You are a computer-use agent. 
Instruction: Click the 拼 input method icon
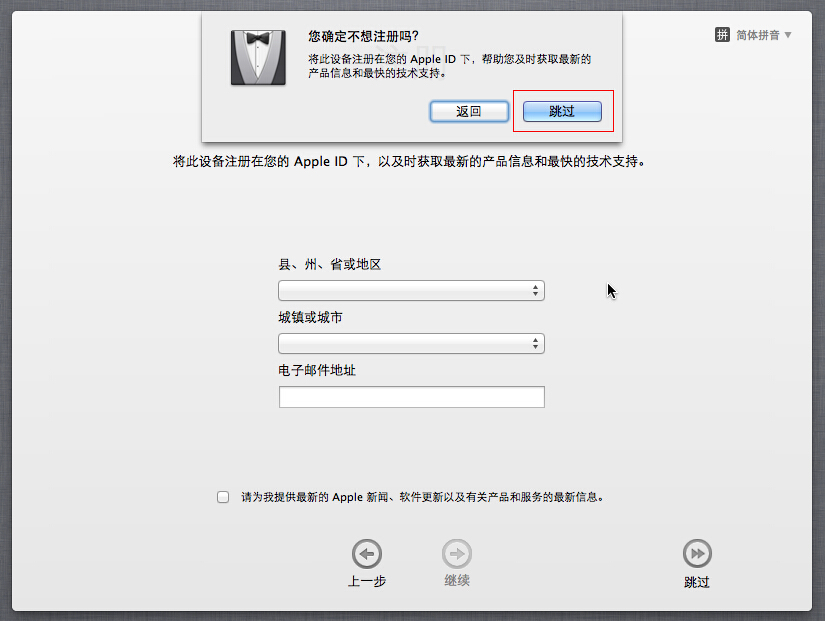(722, 35)
